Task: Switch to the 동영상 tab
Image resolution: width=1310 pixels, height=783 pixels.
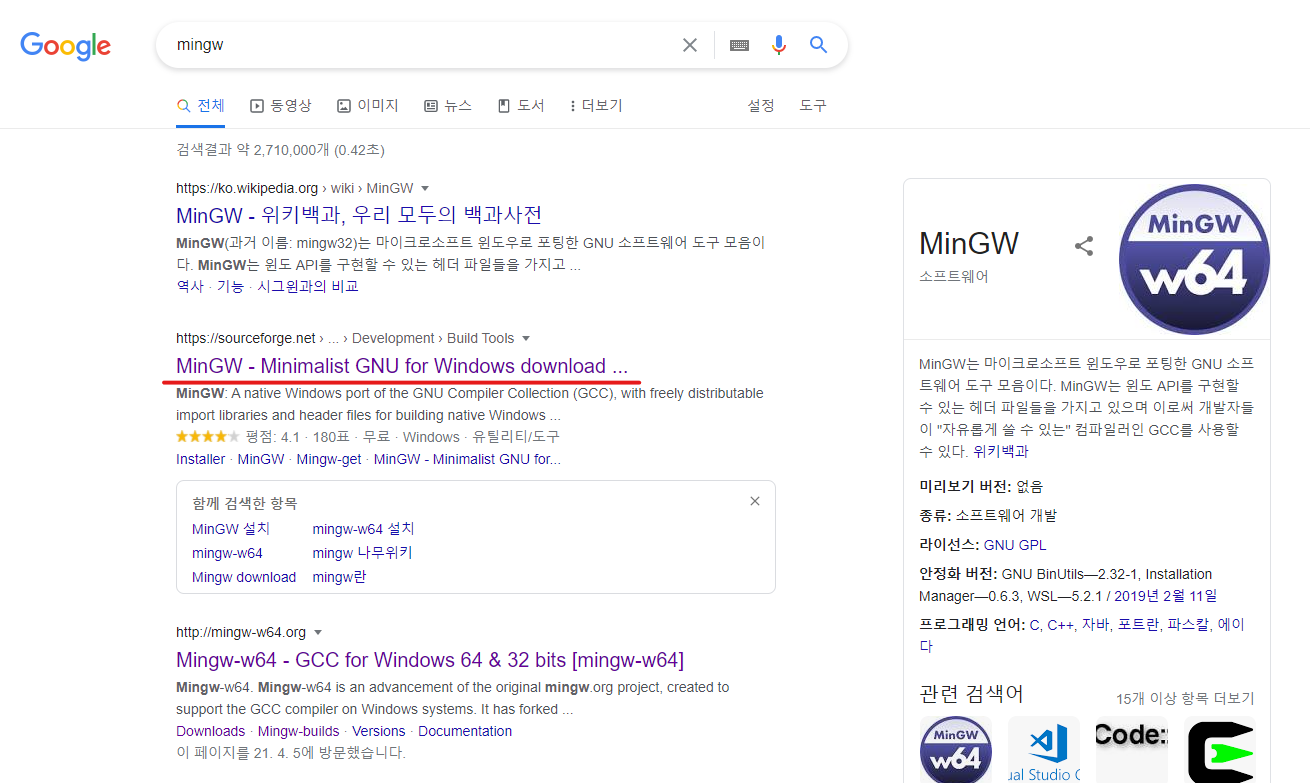Action: [x=281, y=105]
